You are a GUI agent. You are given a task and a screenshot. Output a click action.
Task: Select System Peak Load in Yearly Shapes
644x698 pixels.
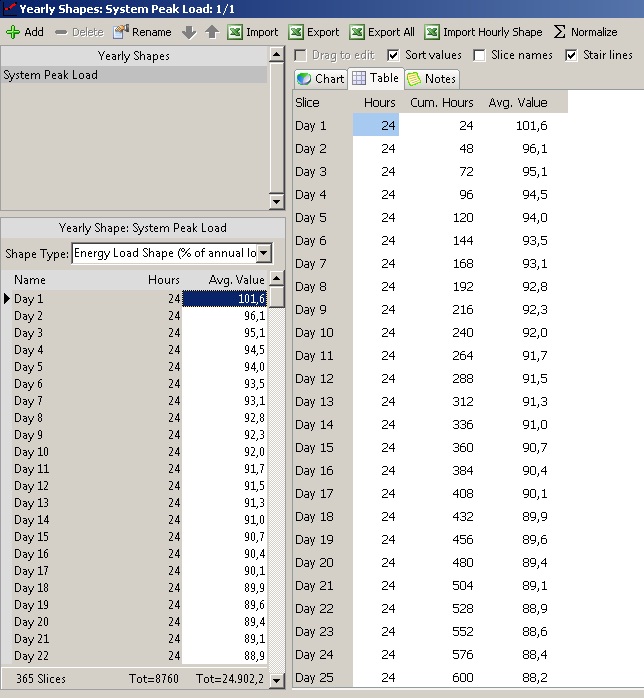click(x=50, y=75)
